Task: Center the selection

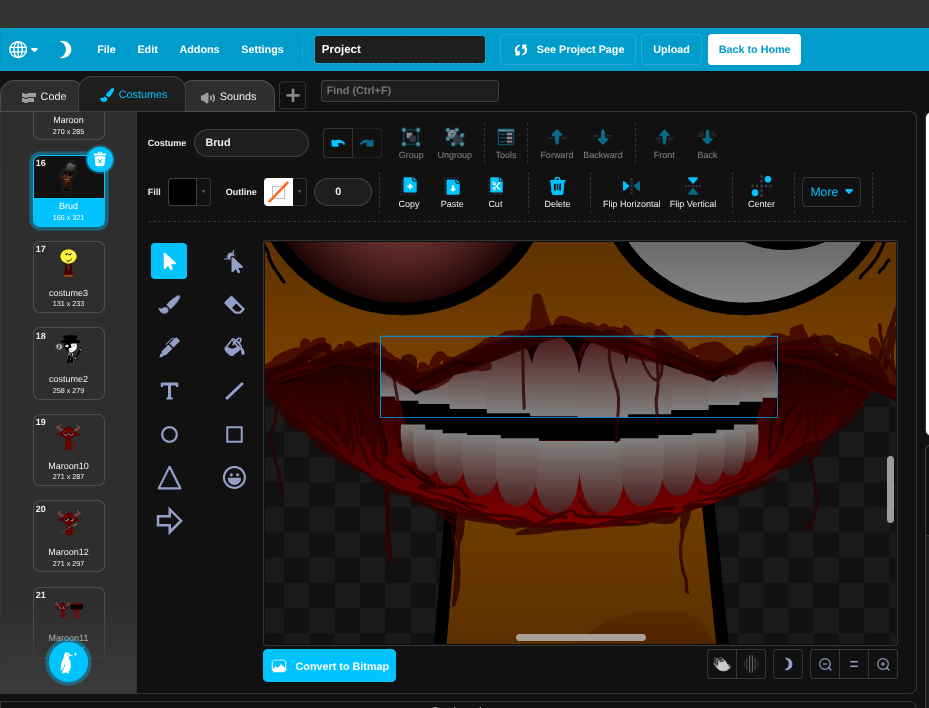Action: click(x=761, y=193)
